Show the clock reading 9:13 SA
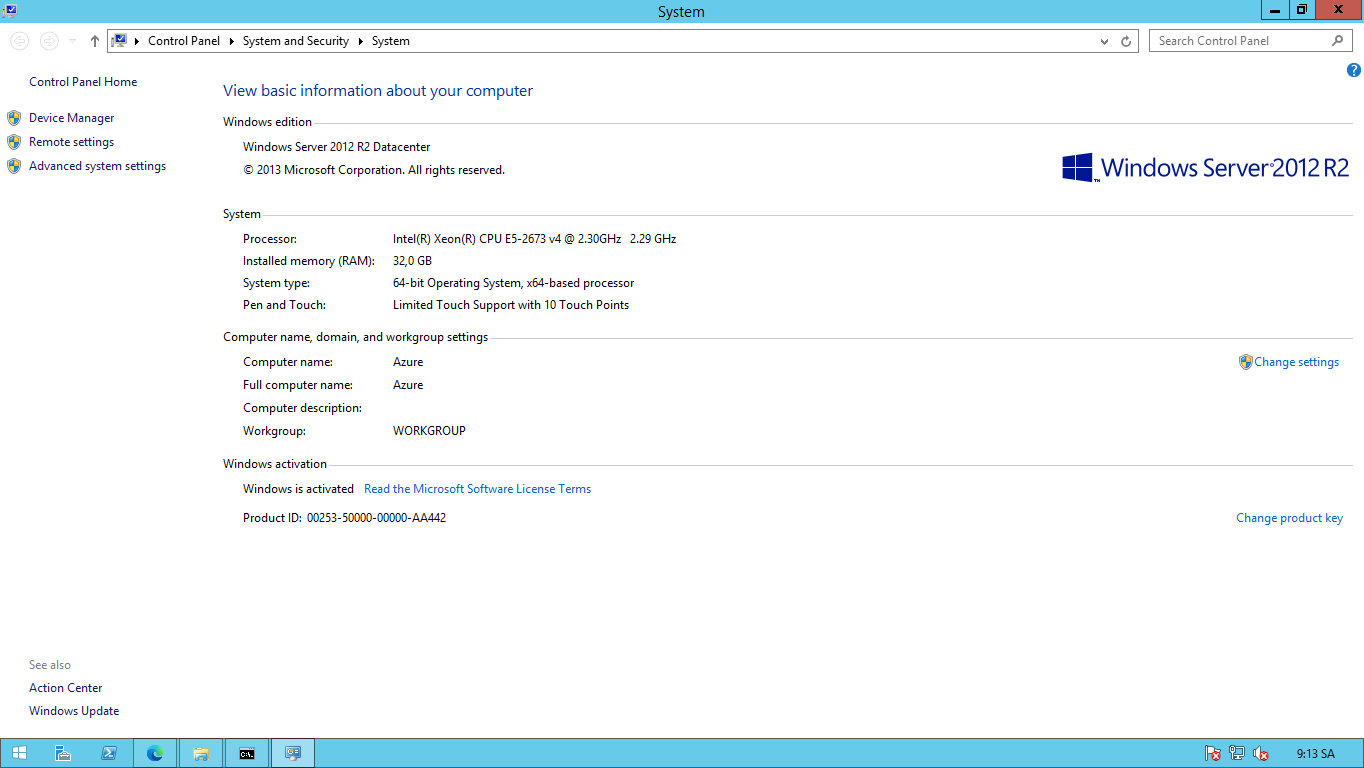Viewport: 1364px width, 768px height. [1315, 754]
